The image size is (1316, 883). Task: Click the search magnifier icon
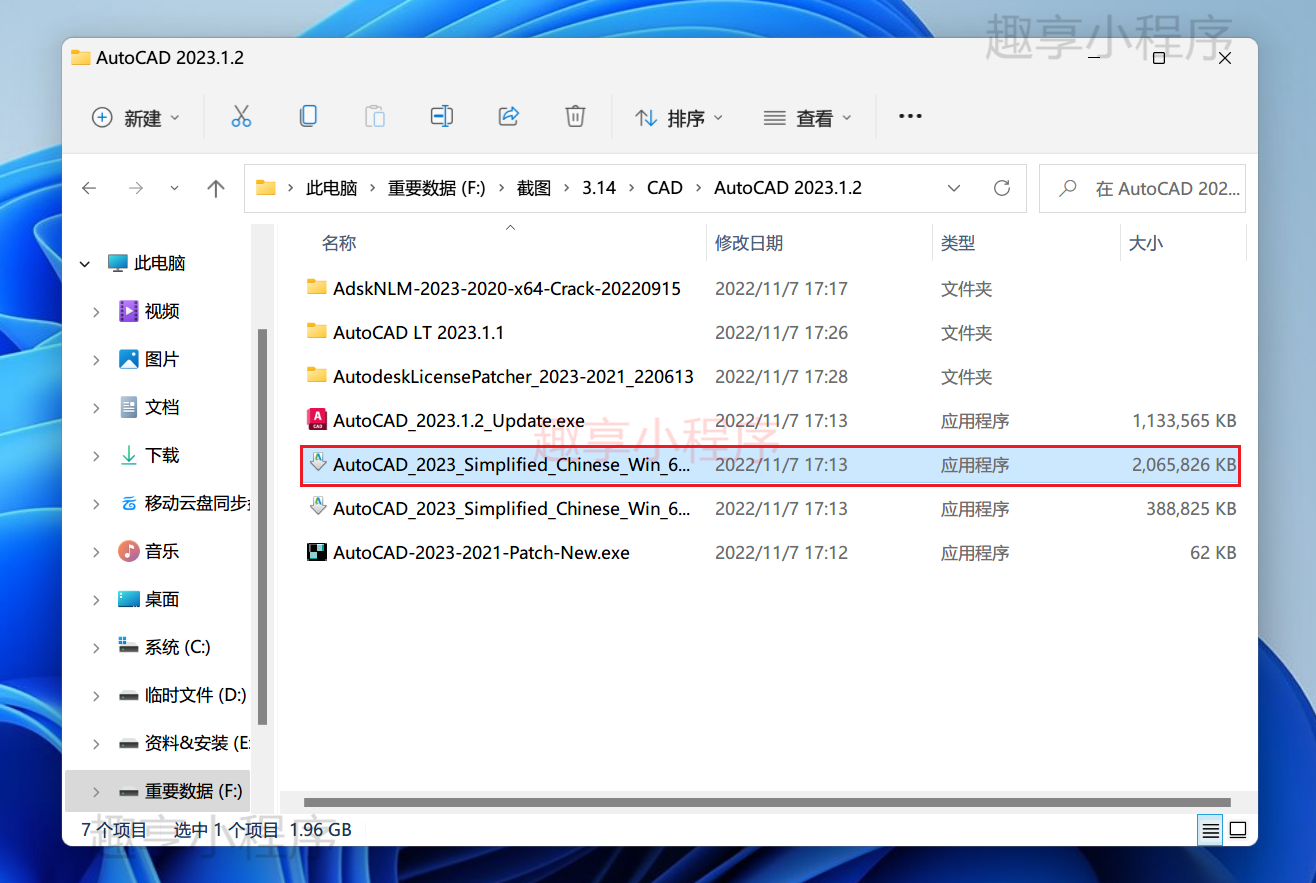tap(1068, 188)
